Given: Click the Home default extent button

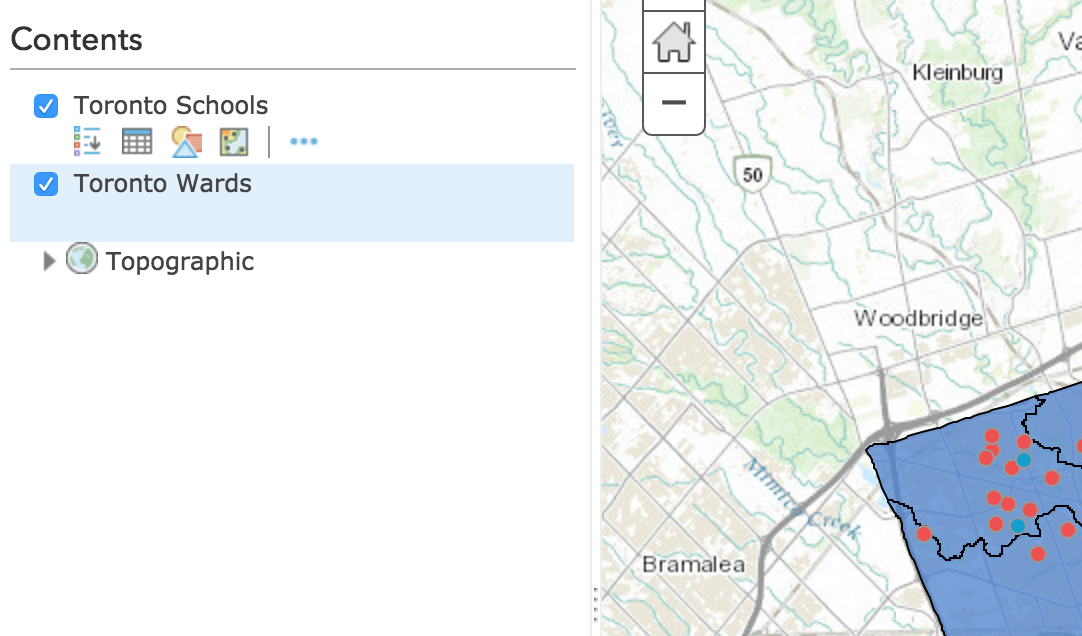Looking at the screenshot, I should 673,43.
